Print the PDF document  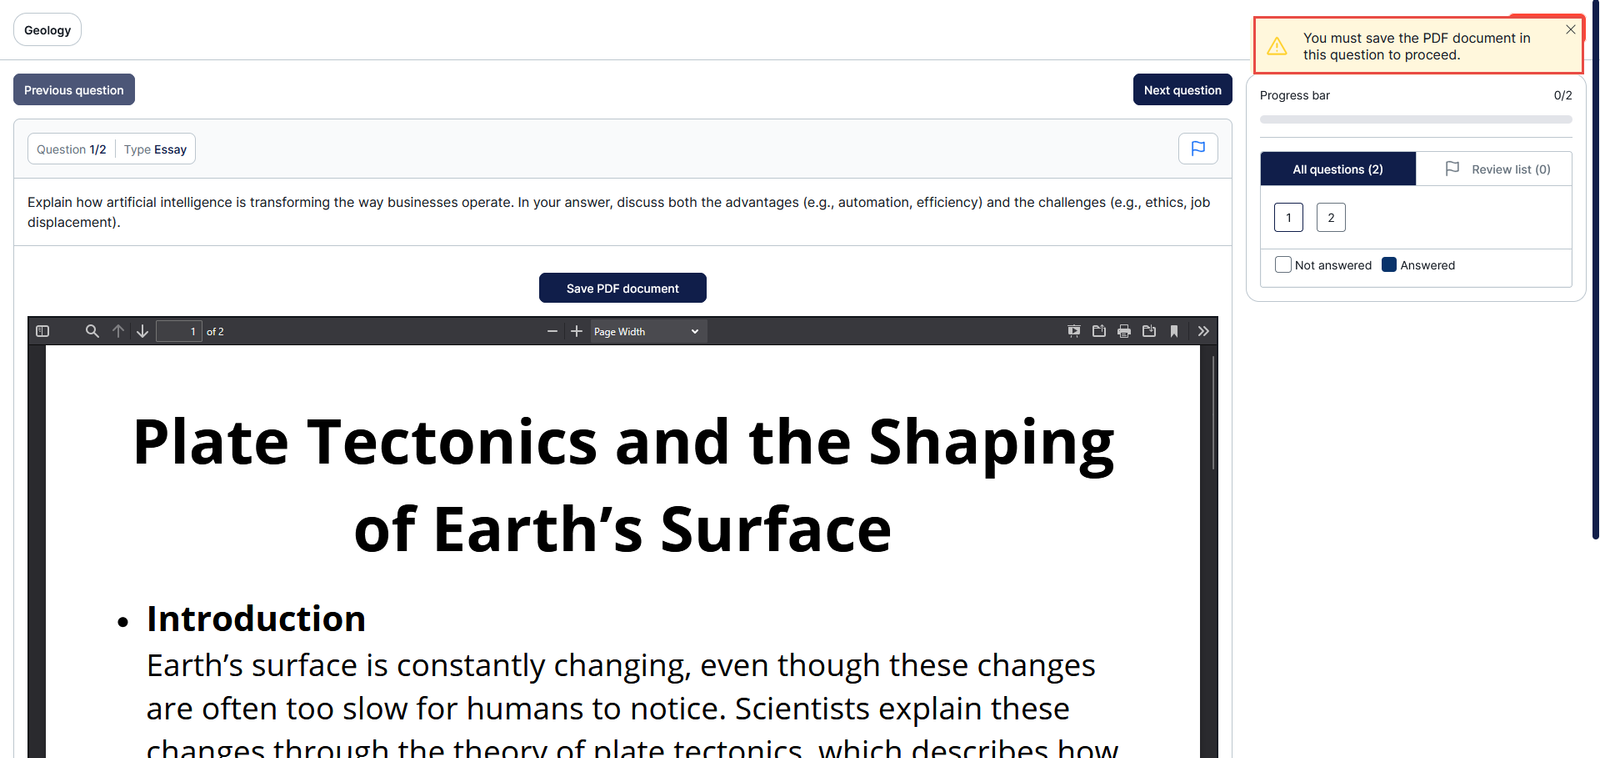[1124, 331]
